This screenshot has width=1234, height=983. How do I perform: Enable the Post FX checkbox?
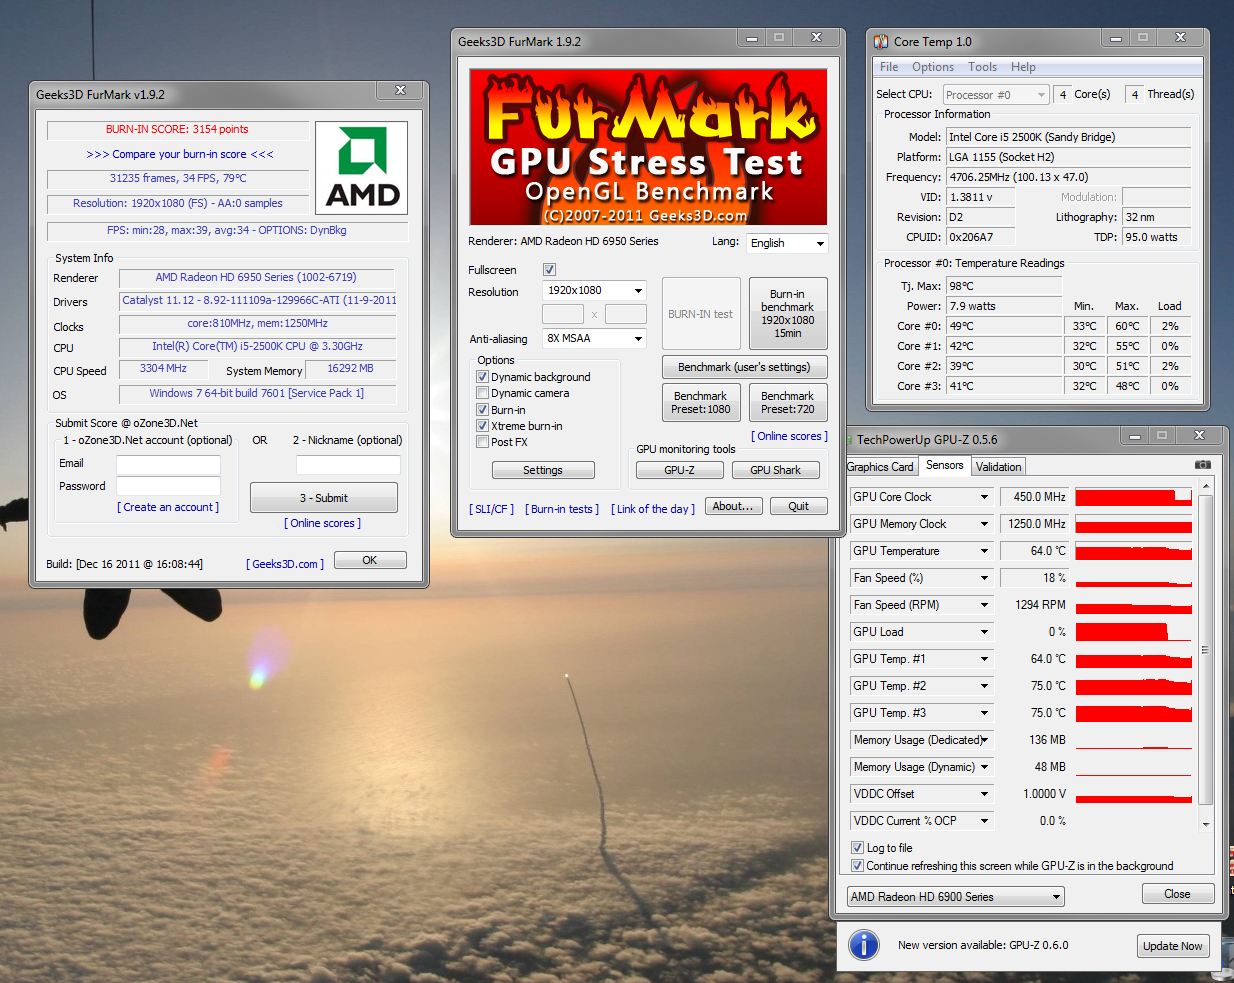483,442
